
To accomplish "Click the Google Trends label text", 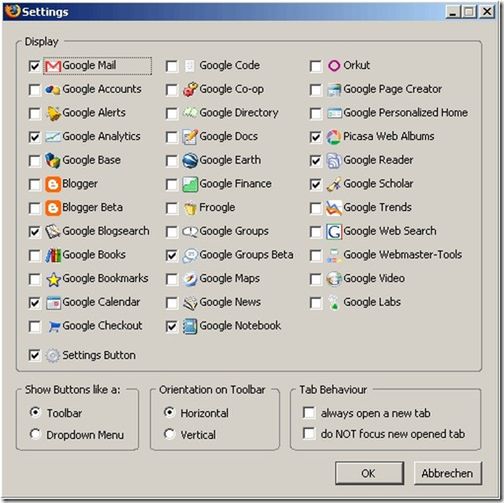I will [377, 207].
